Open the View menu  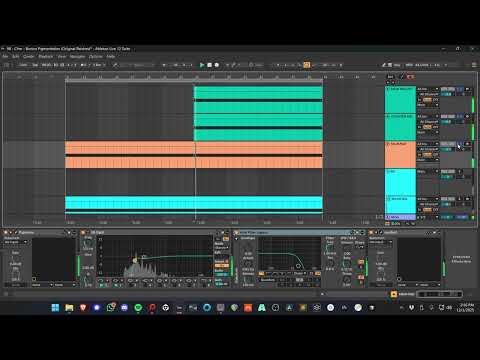coord(62,57)
